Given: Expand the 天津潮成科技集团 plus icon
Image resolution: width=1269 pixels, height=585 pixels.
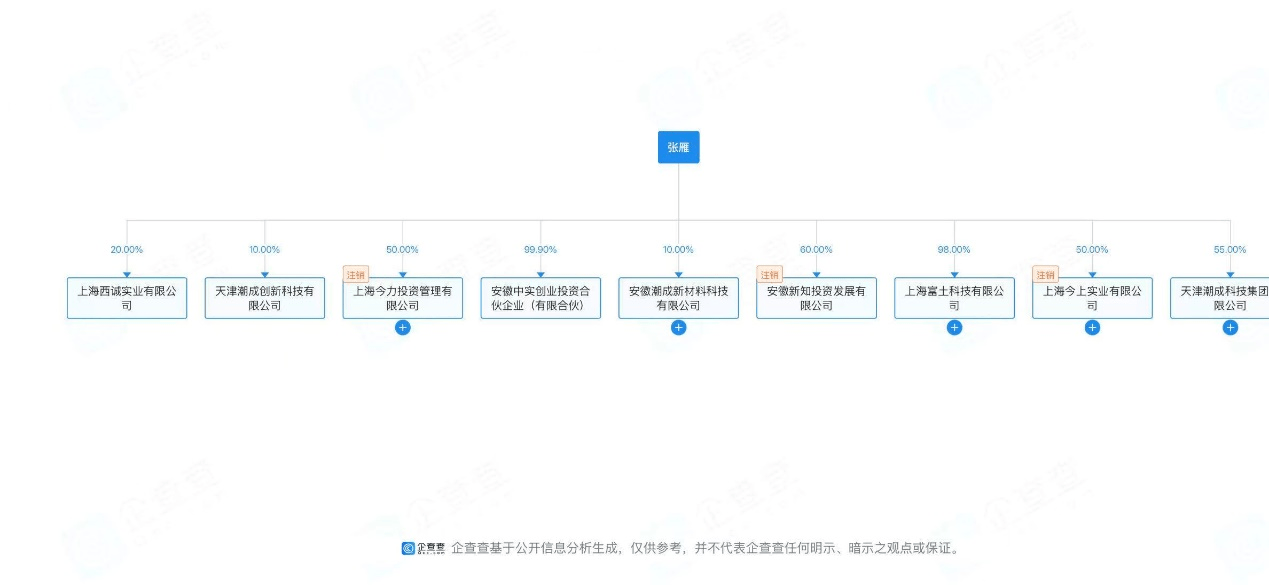Looking at the screenshot, I should 1230,328.
